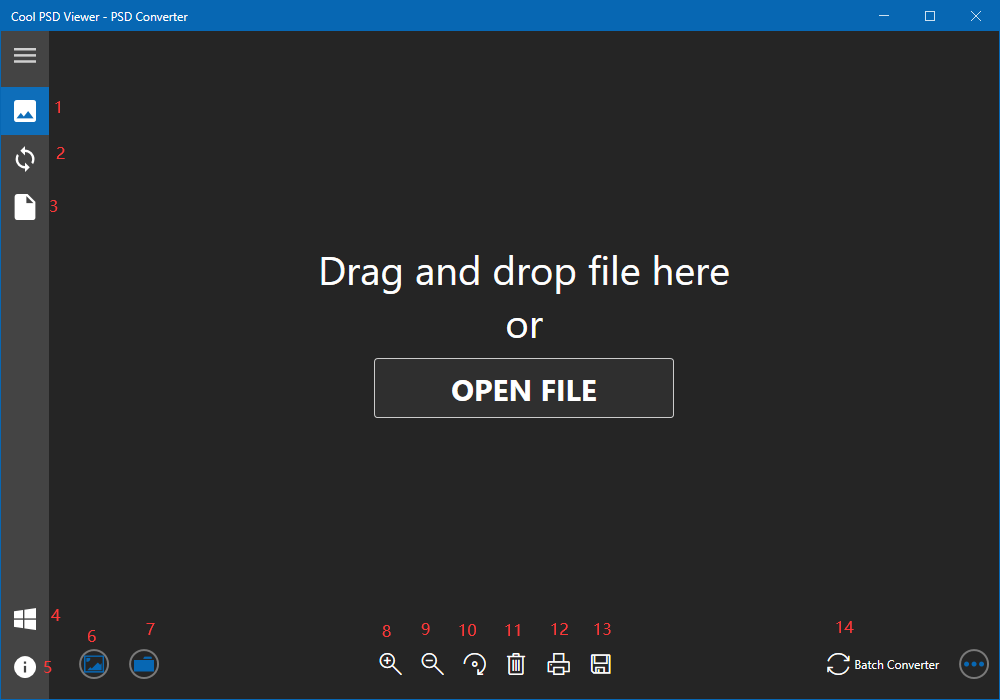The width and height of the screenshot is (1000, 700).
Task: Click the Windows logo icon
Action: 24,618
